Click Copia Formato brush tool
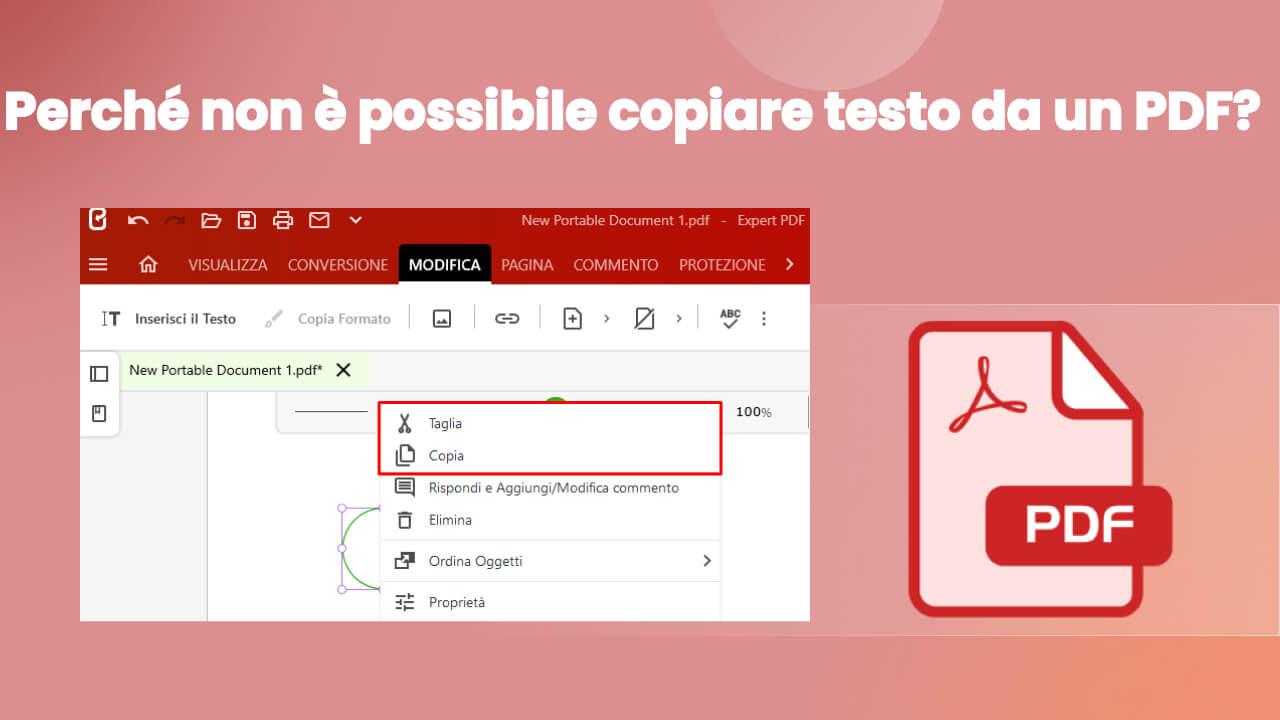1280x720 pixels. coord(327,319)
